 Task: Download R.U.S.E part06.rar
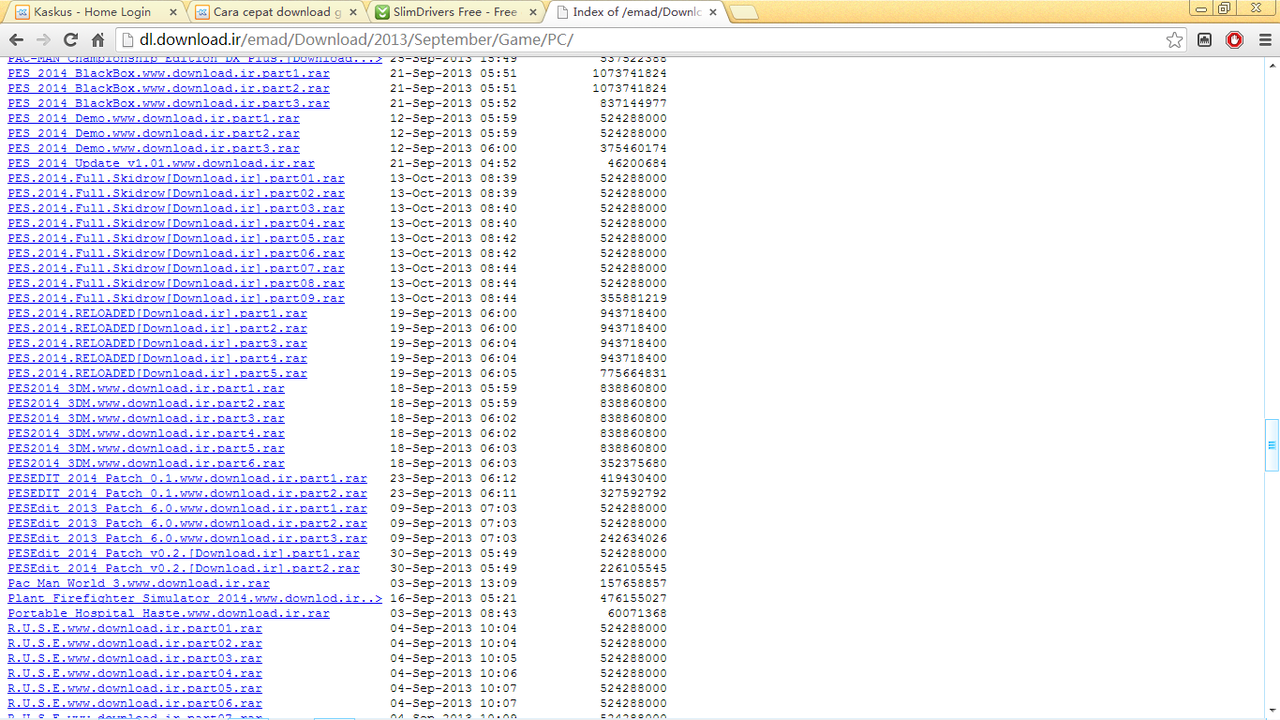tap(135, 703)
